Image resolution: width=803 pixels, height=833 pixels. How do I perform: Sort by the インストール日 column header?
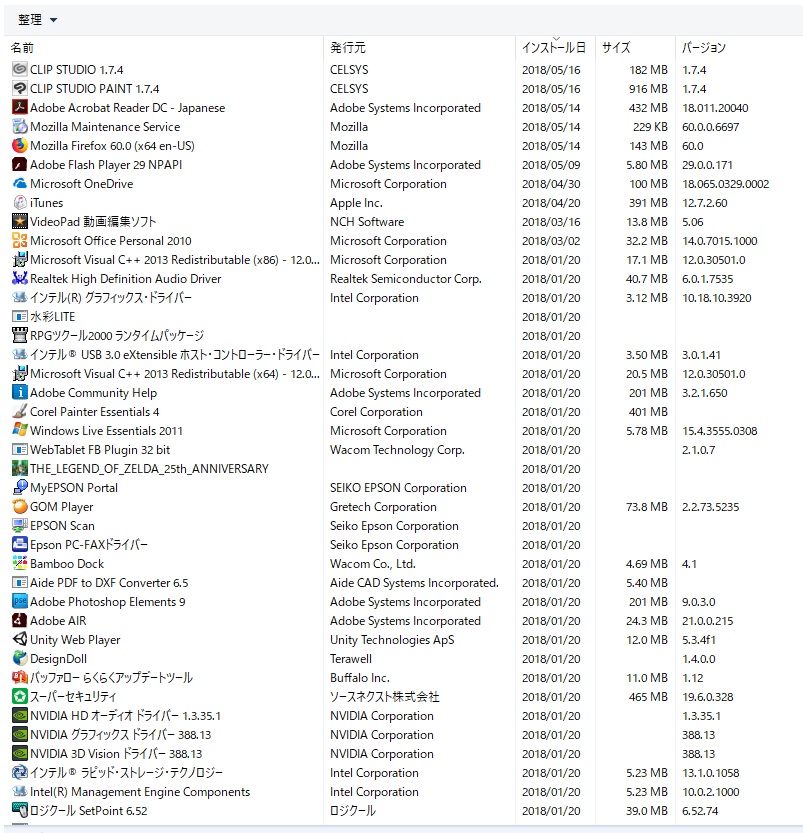pos(555,48)
